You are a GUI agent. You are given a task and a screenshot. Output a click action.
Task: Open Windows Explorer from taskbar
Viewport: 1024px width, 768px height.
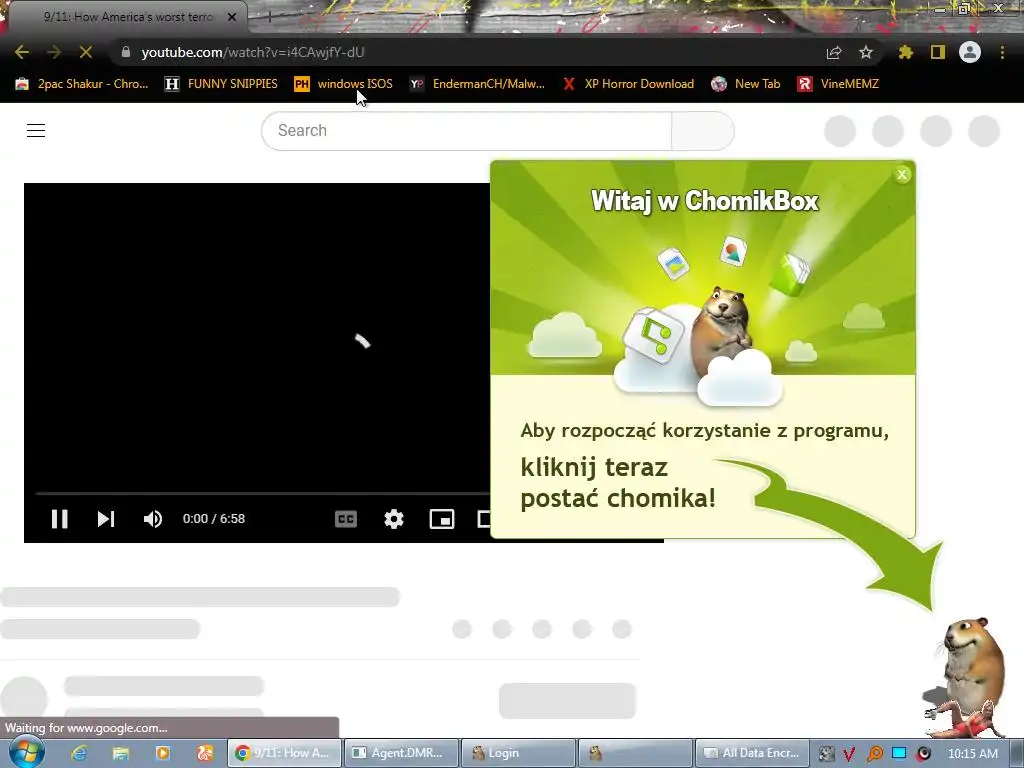coord(121,753)
